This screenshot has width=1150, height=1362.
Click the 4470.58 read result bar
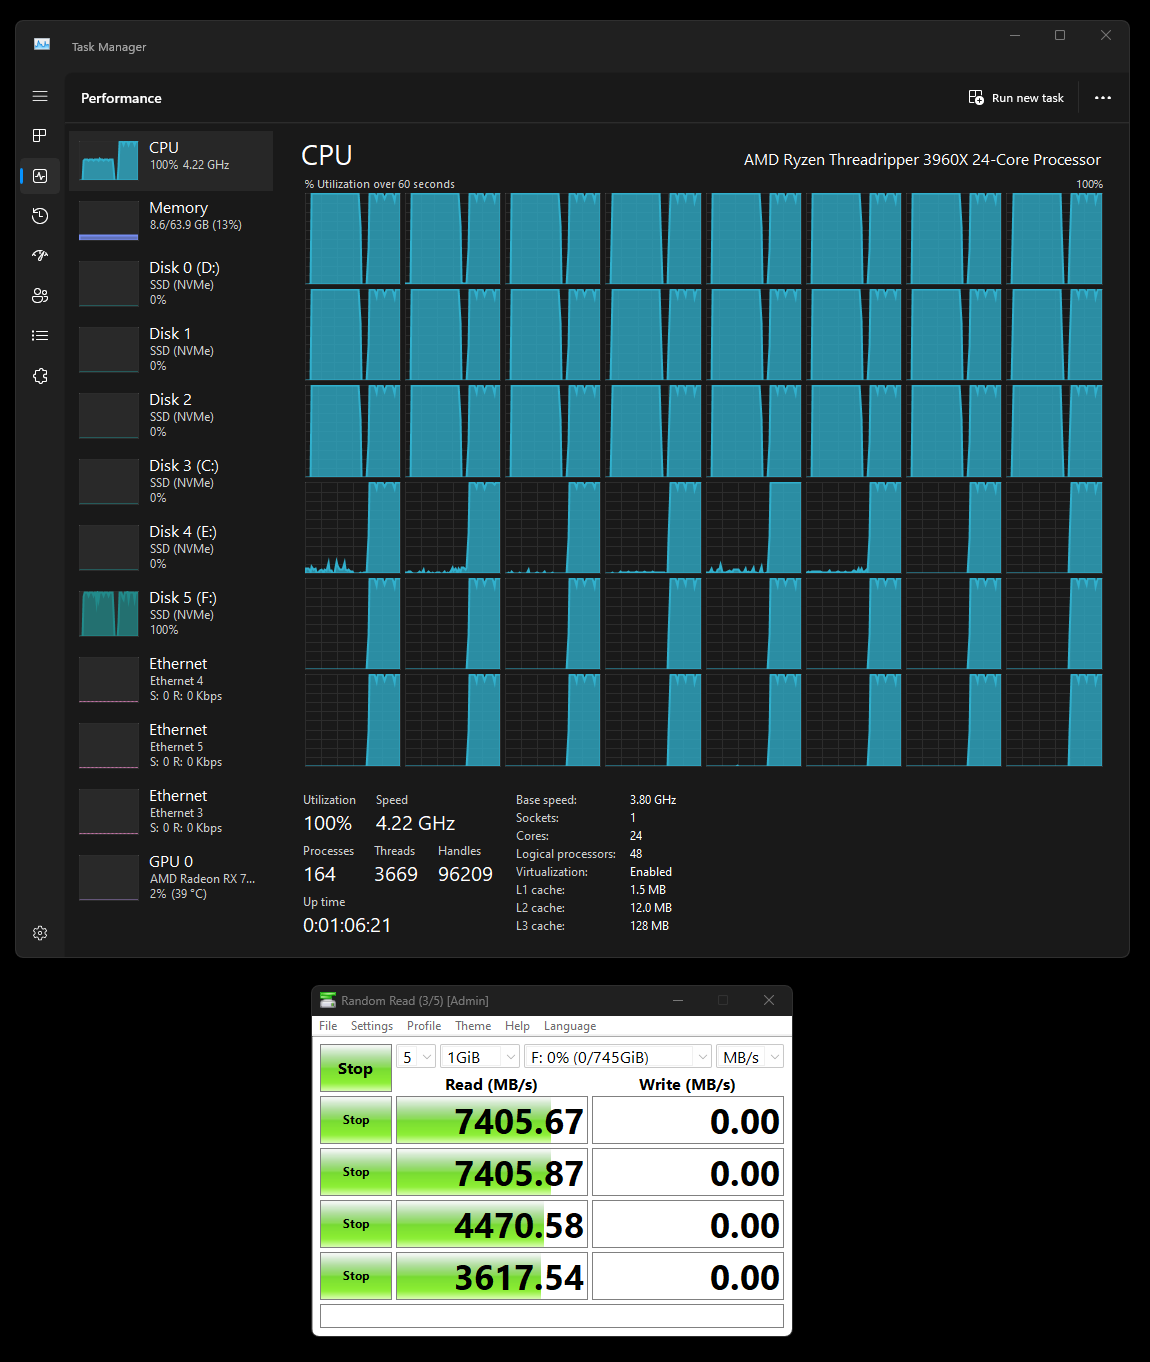(492, 1224)
